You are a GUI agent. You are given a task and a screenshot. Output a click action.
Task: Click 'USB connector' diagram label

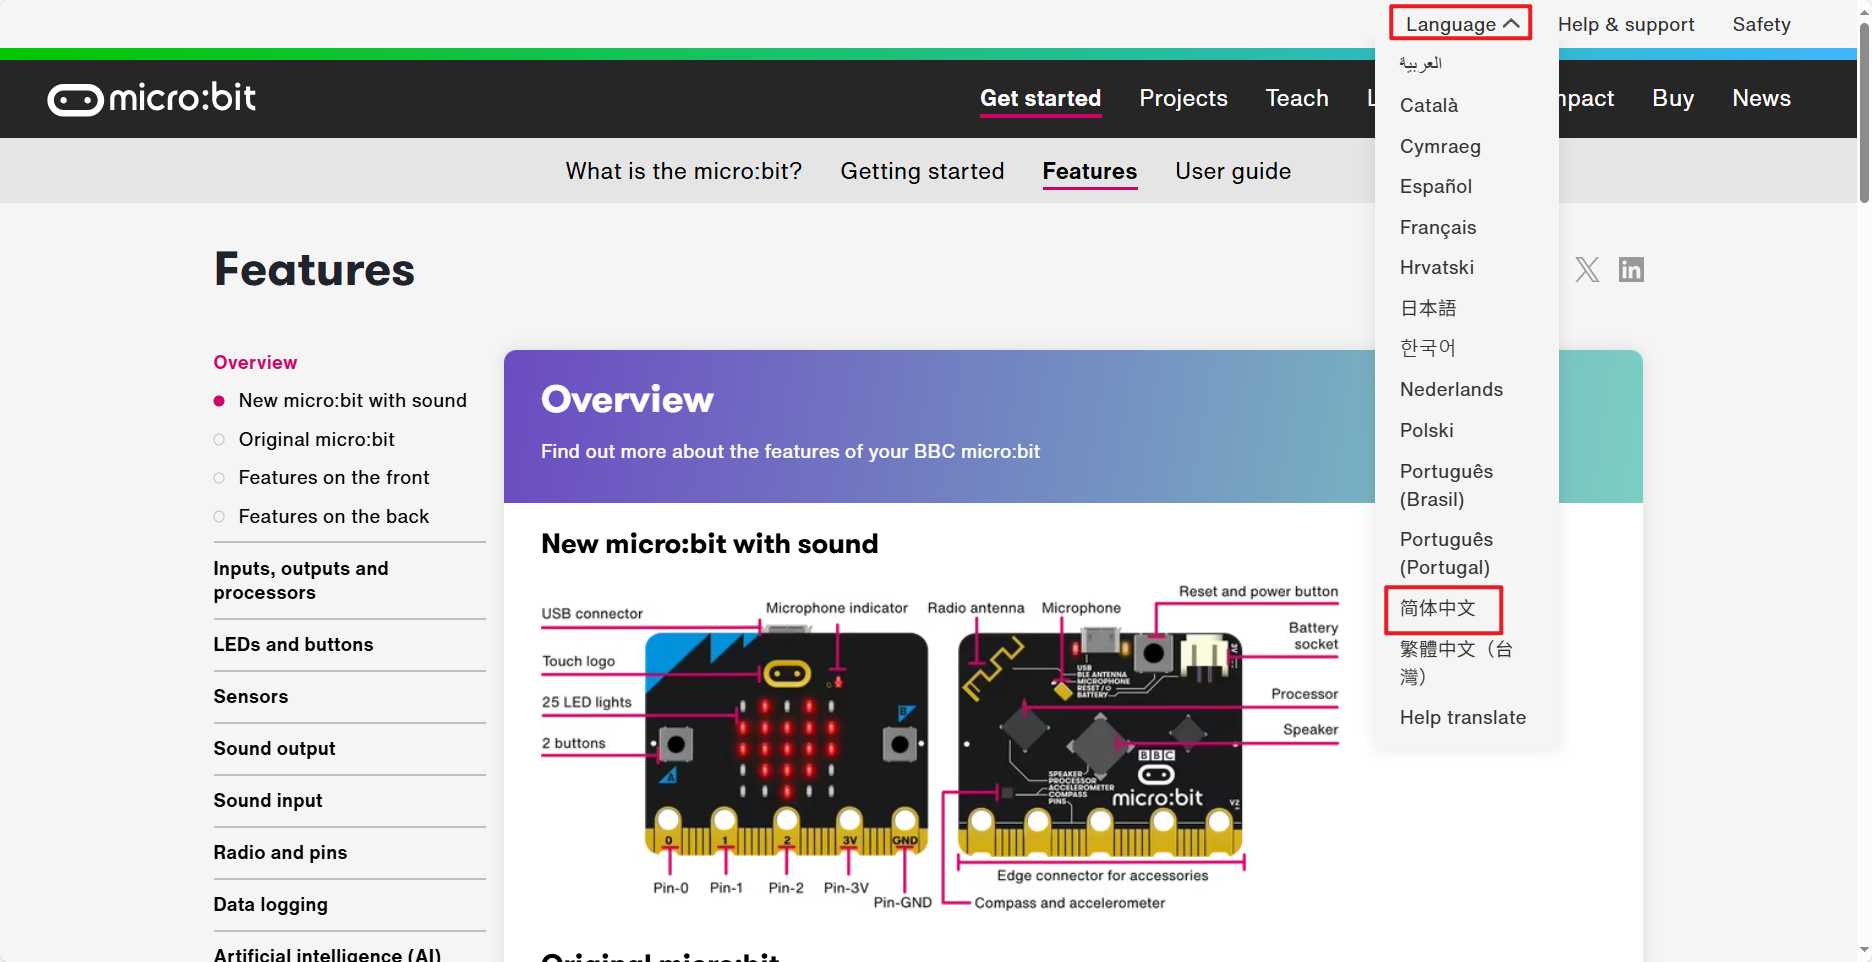pos(592,613)
